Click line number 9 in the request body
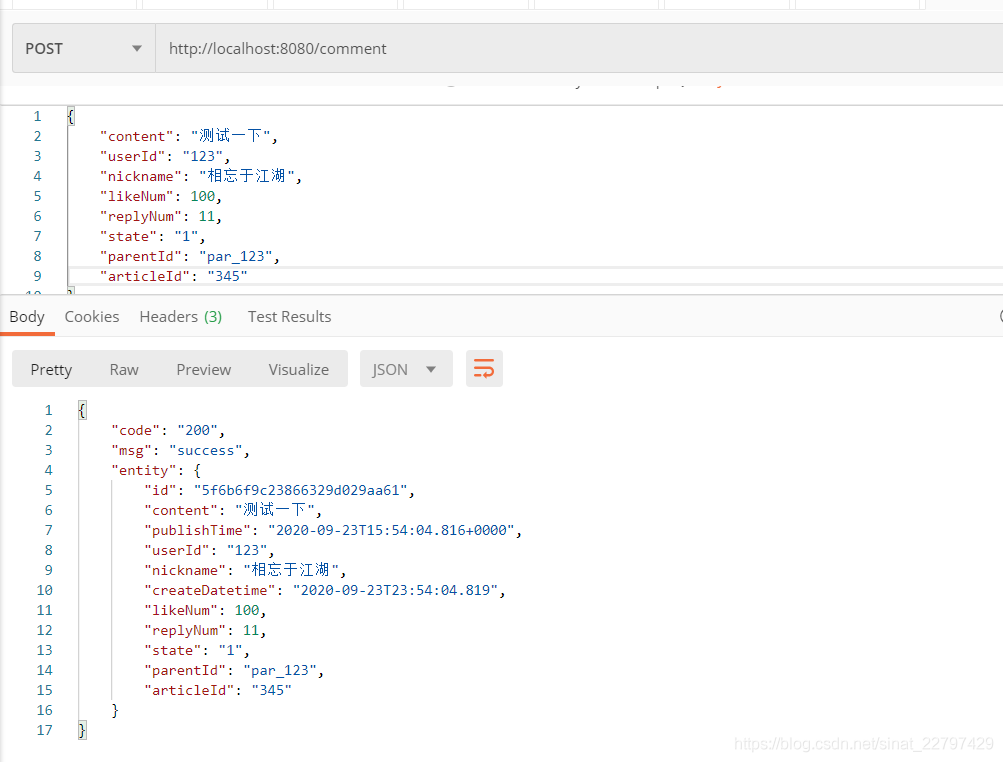Screen dimensions: 1003x762 point(37,275)
